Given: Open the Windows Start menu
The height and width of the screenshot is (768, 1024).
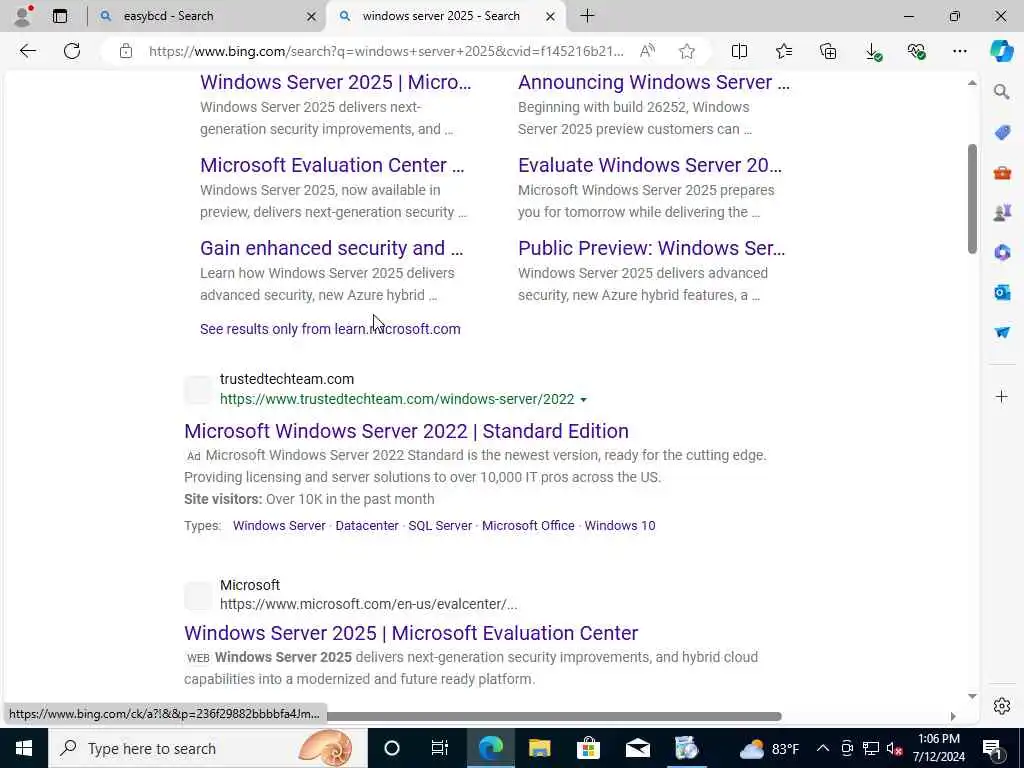Looking at the screenshot, I should pos(24,748).
